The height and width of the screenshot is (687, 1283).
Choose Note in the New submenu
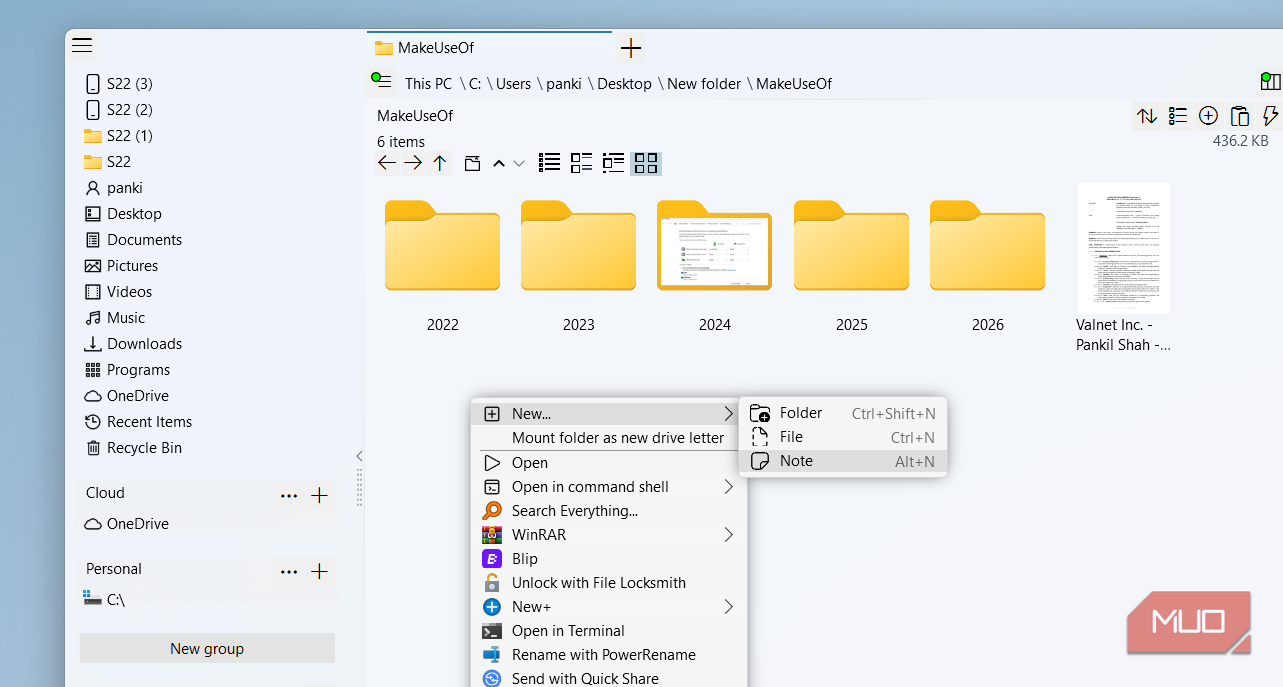click(x=842, y=461)
